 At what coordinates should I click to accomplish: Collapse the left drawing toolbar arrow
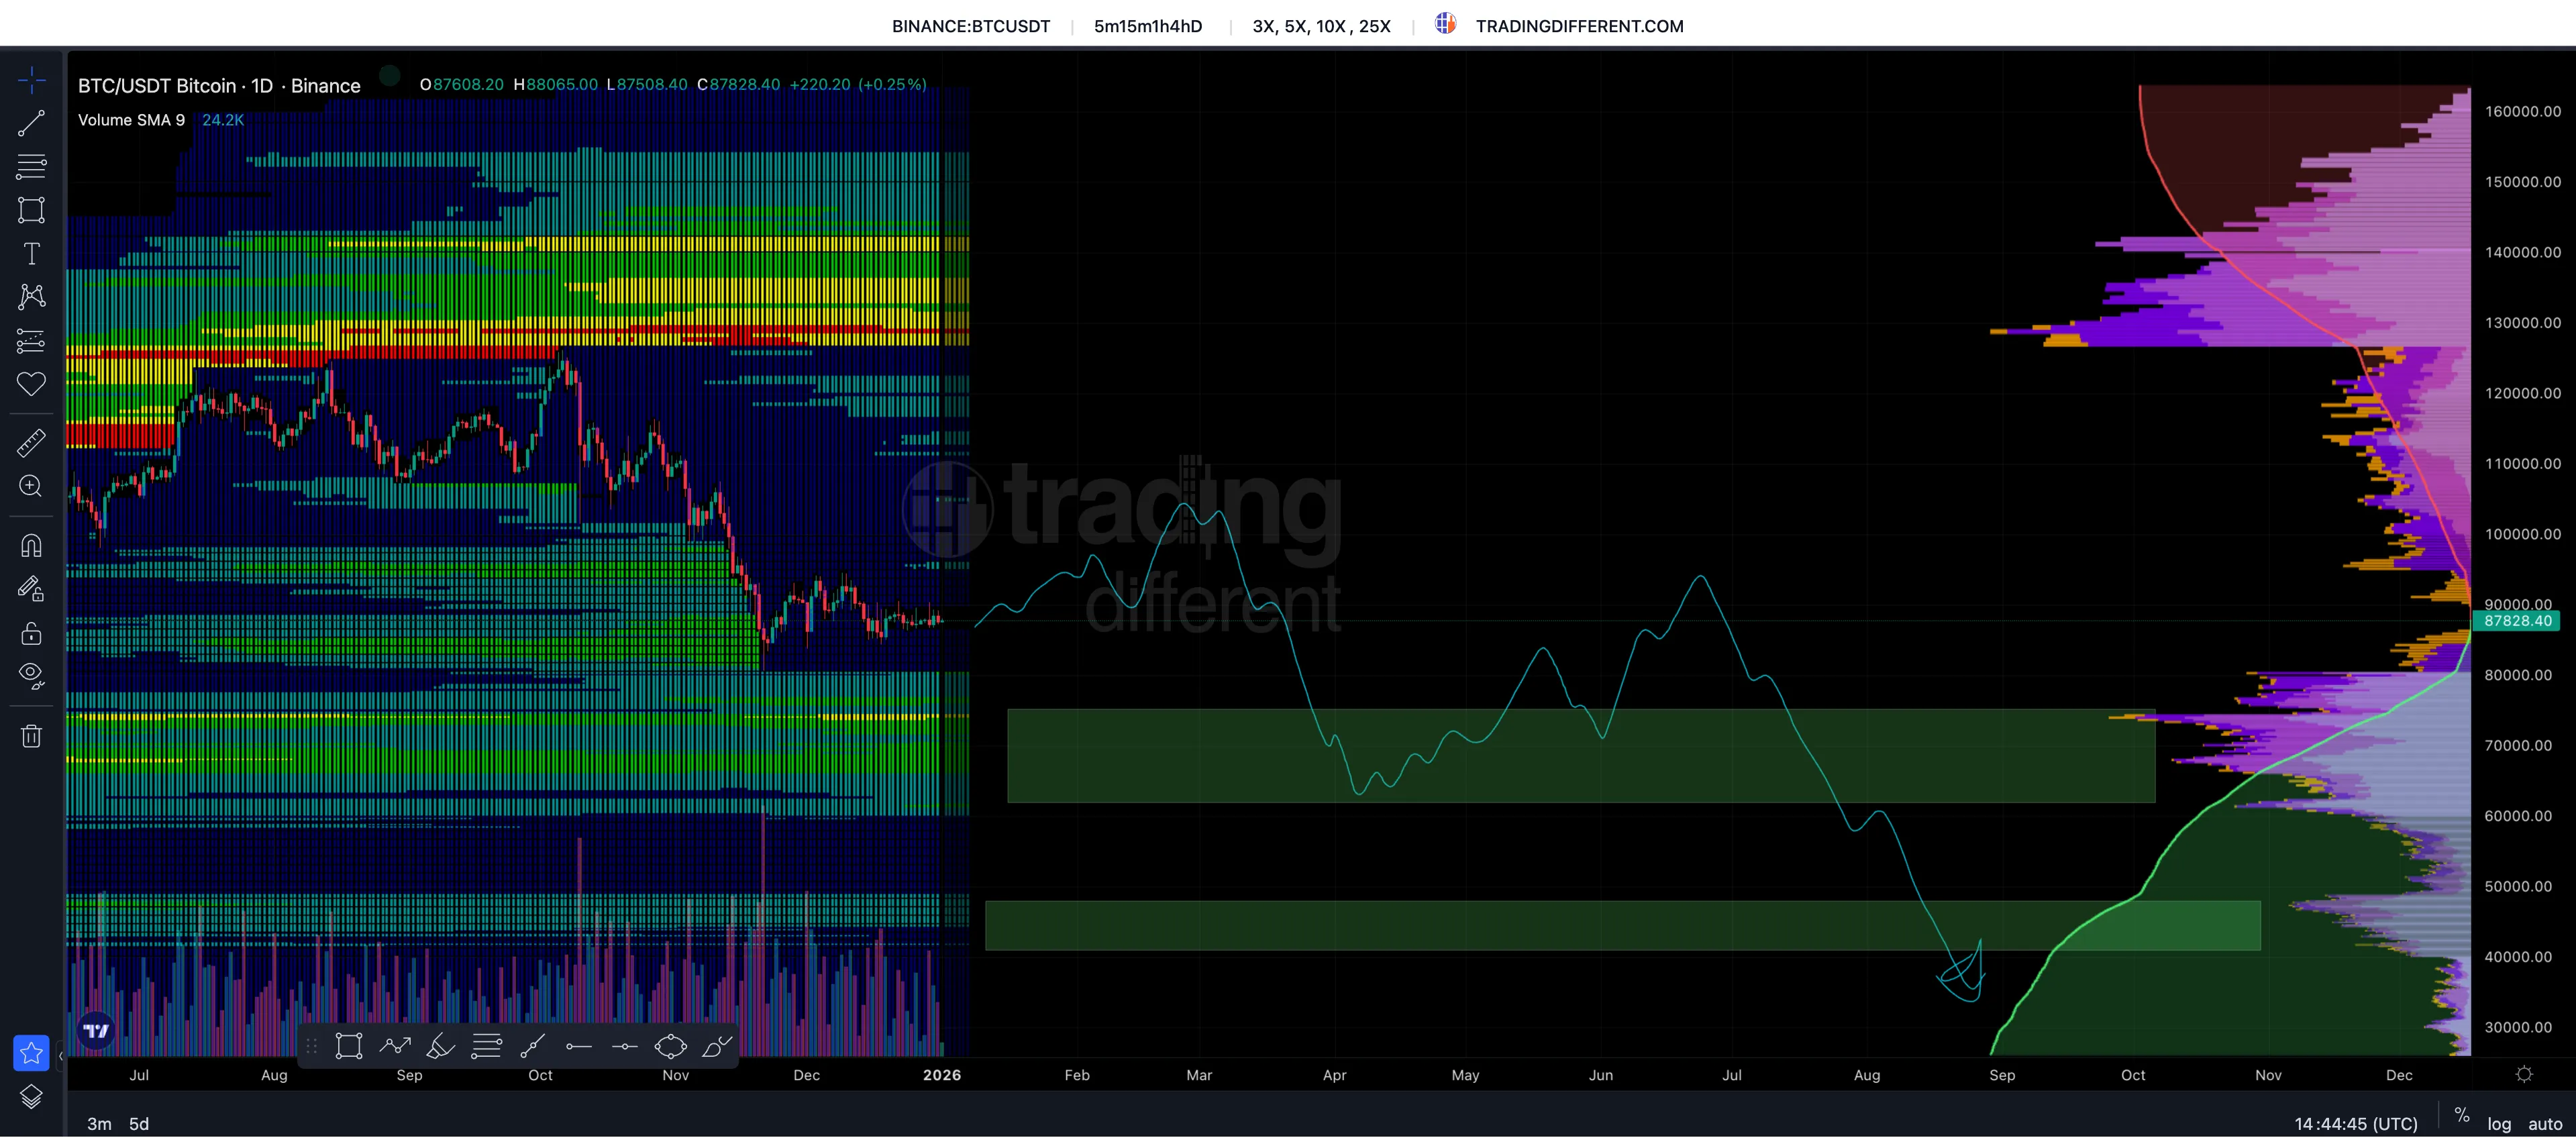(x=60, y=1055)
